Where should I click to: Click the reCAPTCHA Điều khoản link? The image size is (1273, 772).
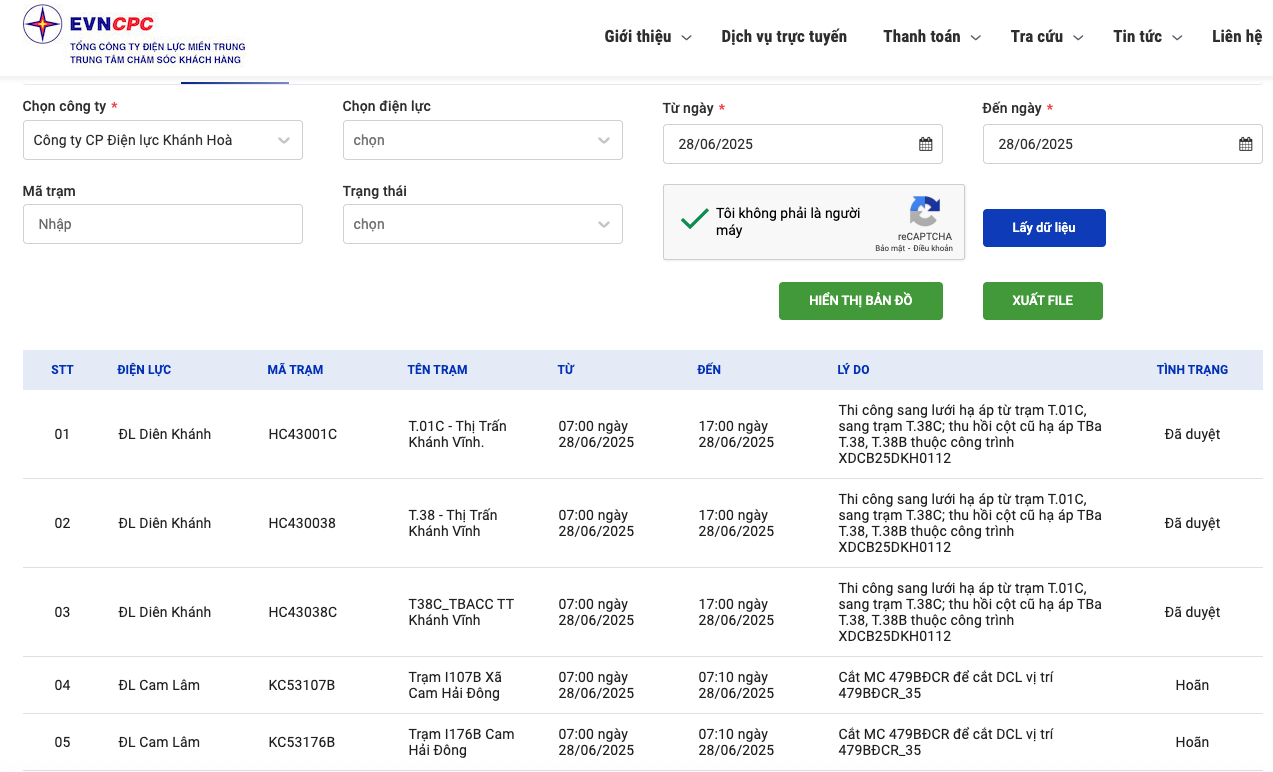[934, 248]
